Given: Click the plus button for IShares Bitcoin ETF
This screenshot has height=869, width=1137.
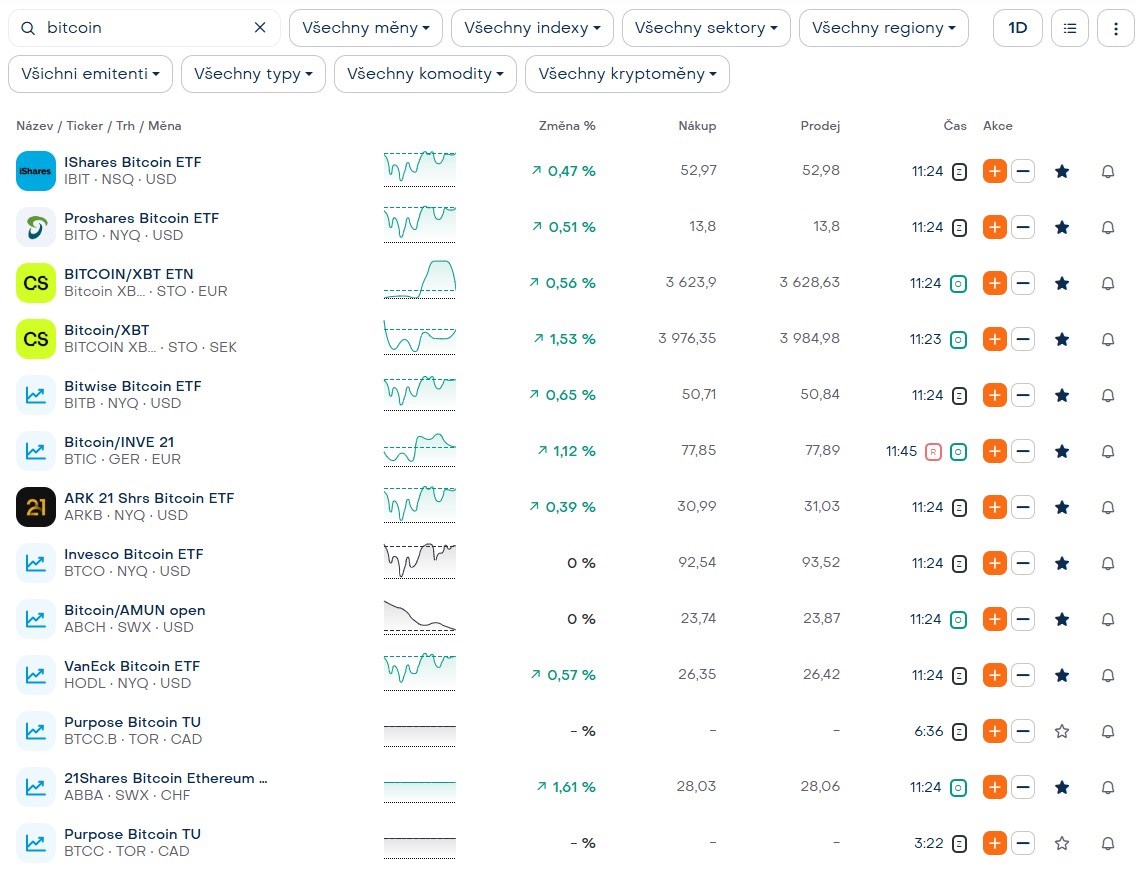Looking at the screenshot, I should click(x=994, y=171).
